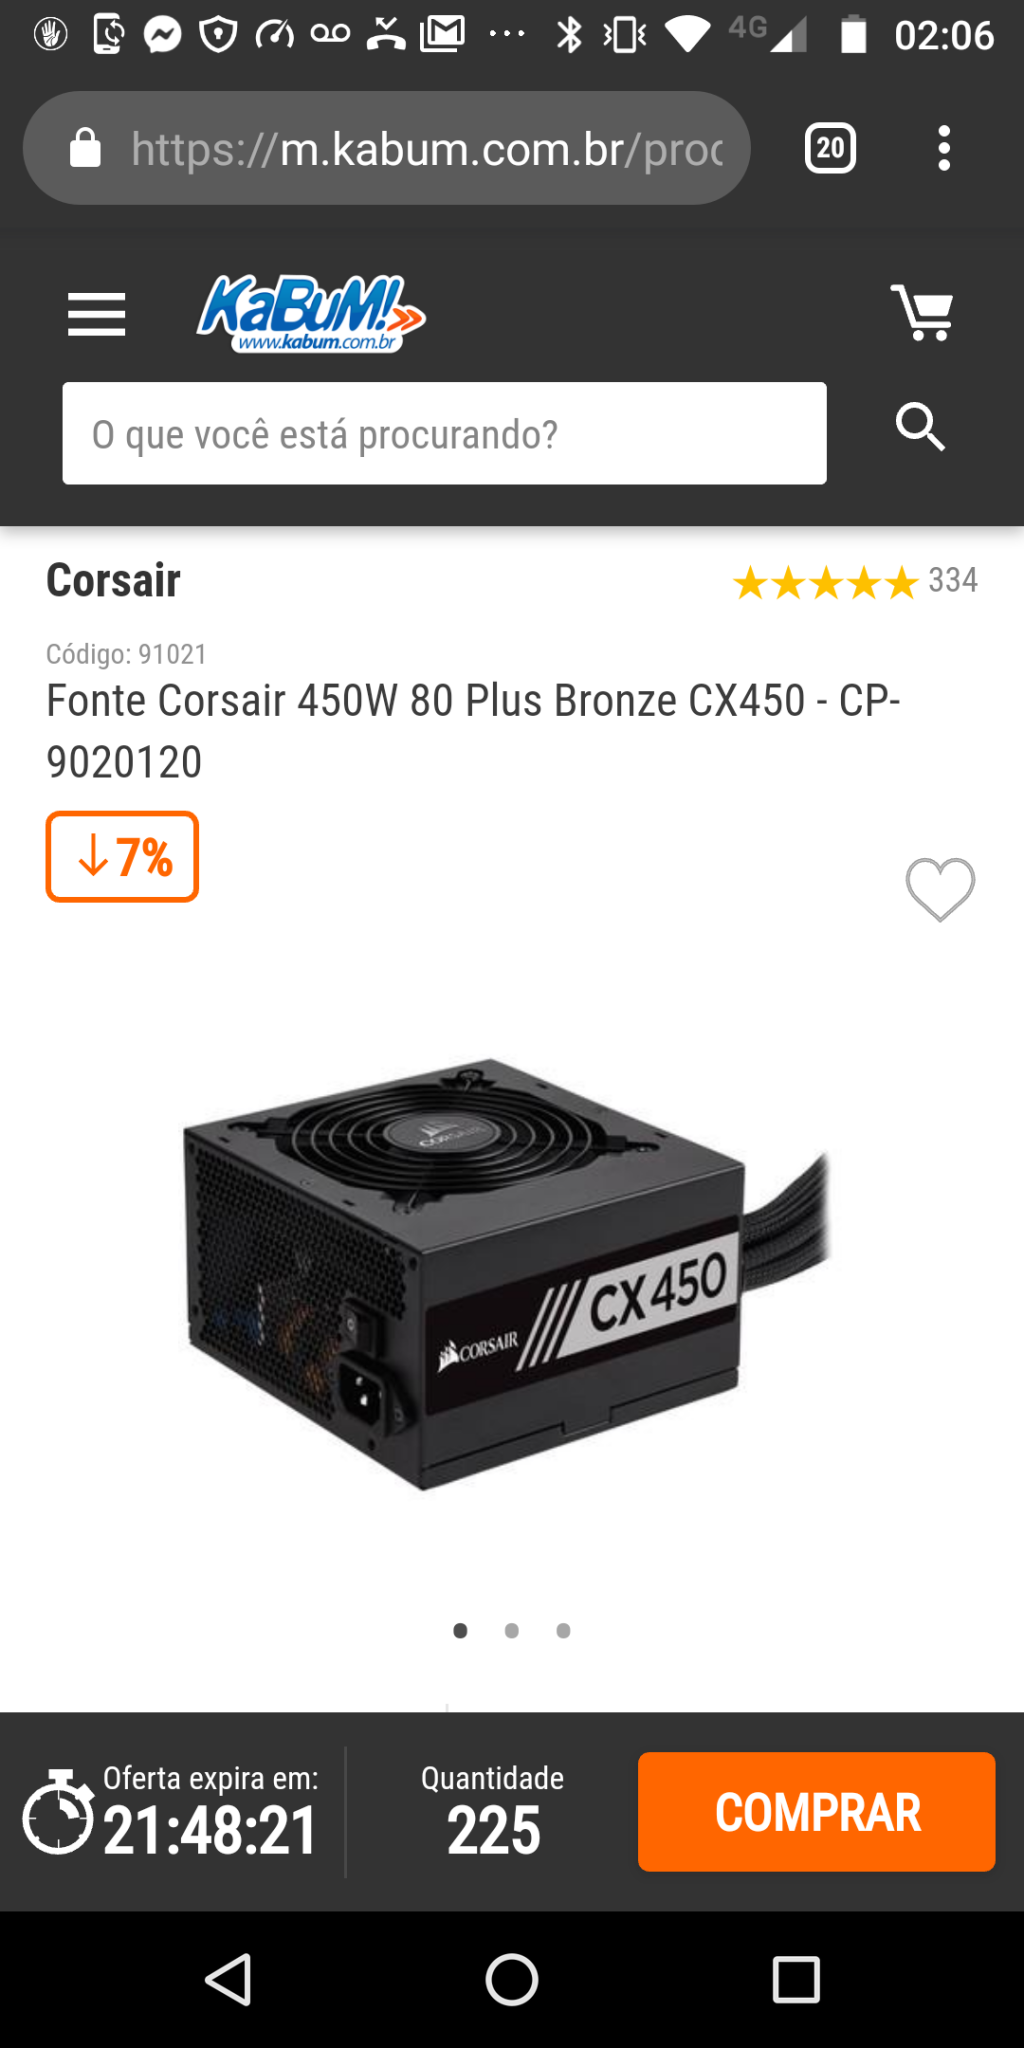1024x2048 pixels.
Task: Select the third image carousel dot
Action: point(564,1631)
